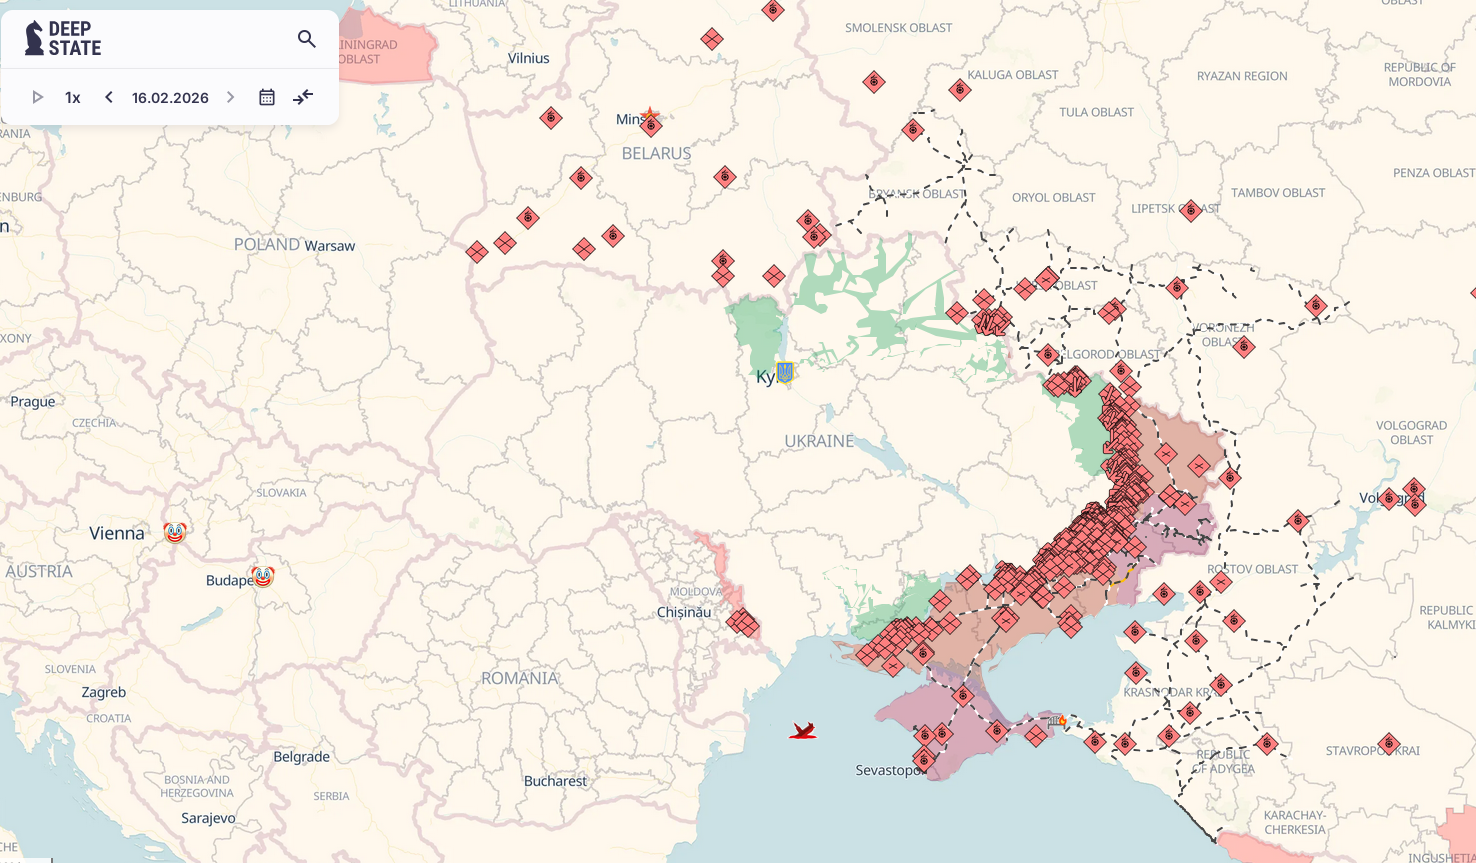Screen dimensions: 1476x863
Task: Open the map search magnifier
Action: click(307, 39)
